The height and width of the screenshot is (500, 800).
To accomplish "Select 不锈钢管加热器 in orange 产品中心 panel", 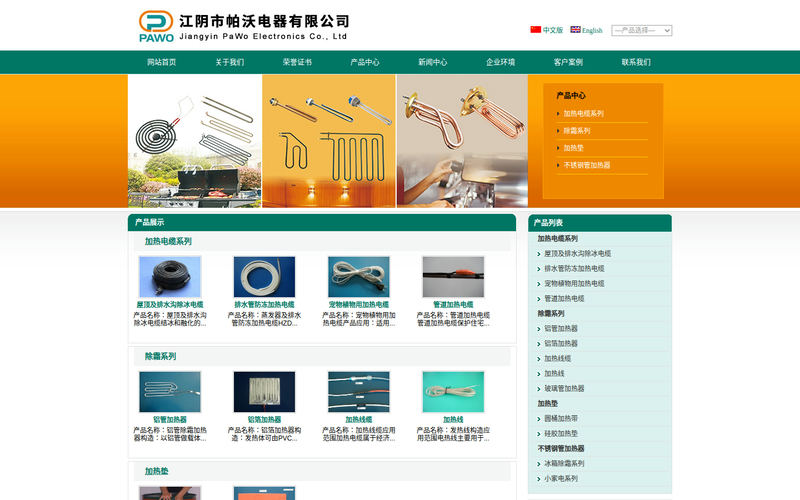I will (x=587, y=165).
